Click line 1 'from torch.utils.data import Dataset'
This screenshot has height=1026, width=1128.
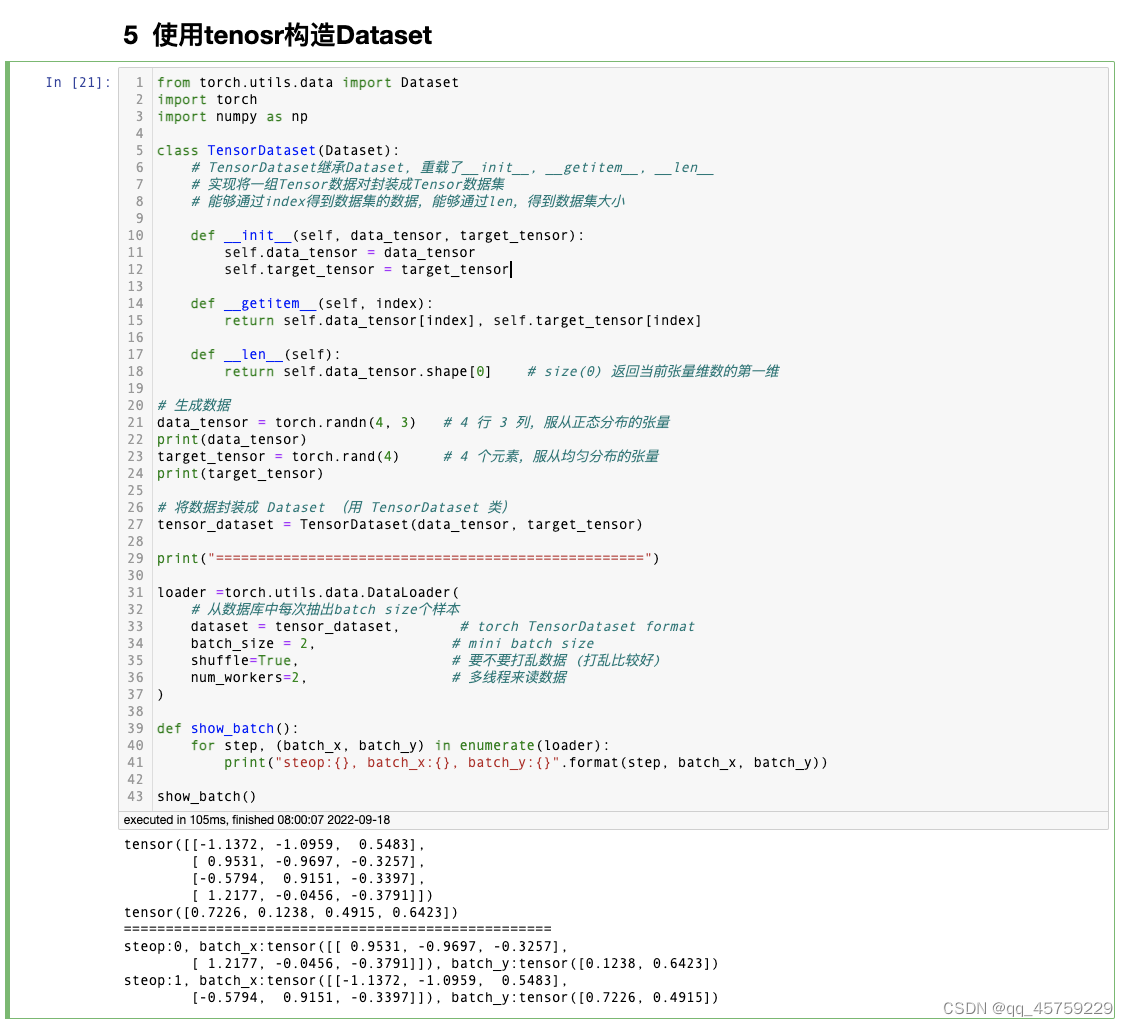point(308,83)
